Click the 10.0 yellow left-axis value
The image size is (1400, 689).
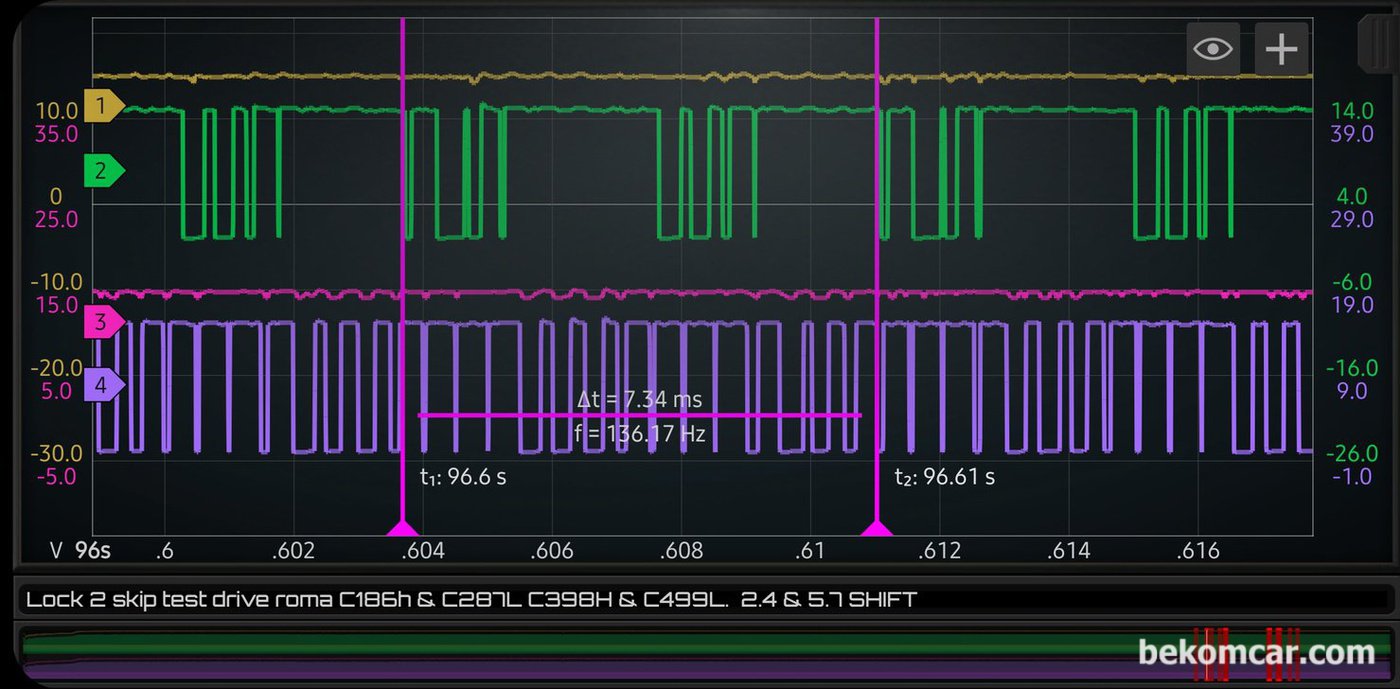coord(56,111)
